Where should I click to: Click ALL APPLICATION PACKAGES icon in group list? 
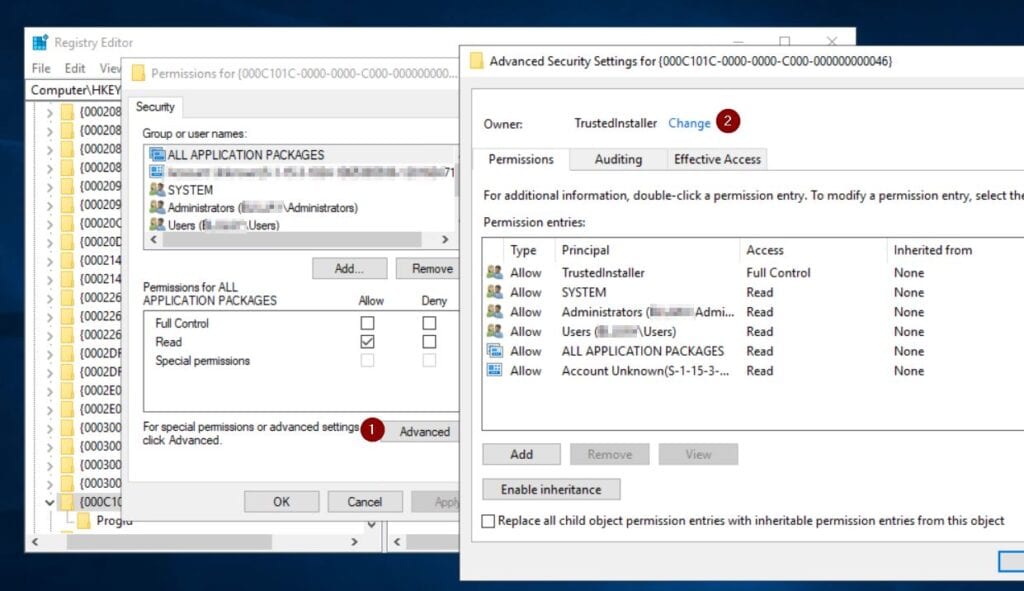[157, 154]
